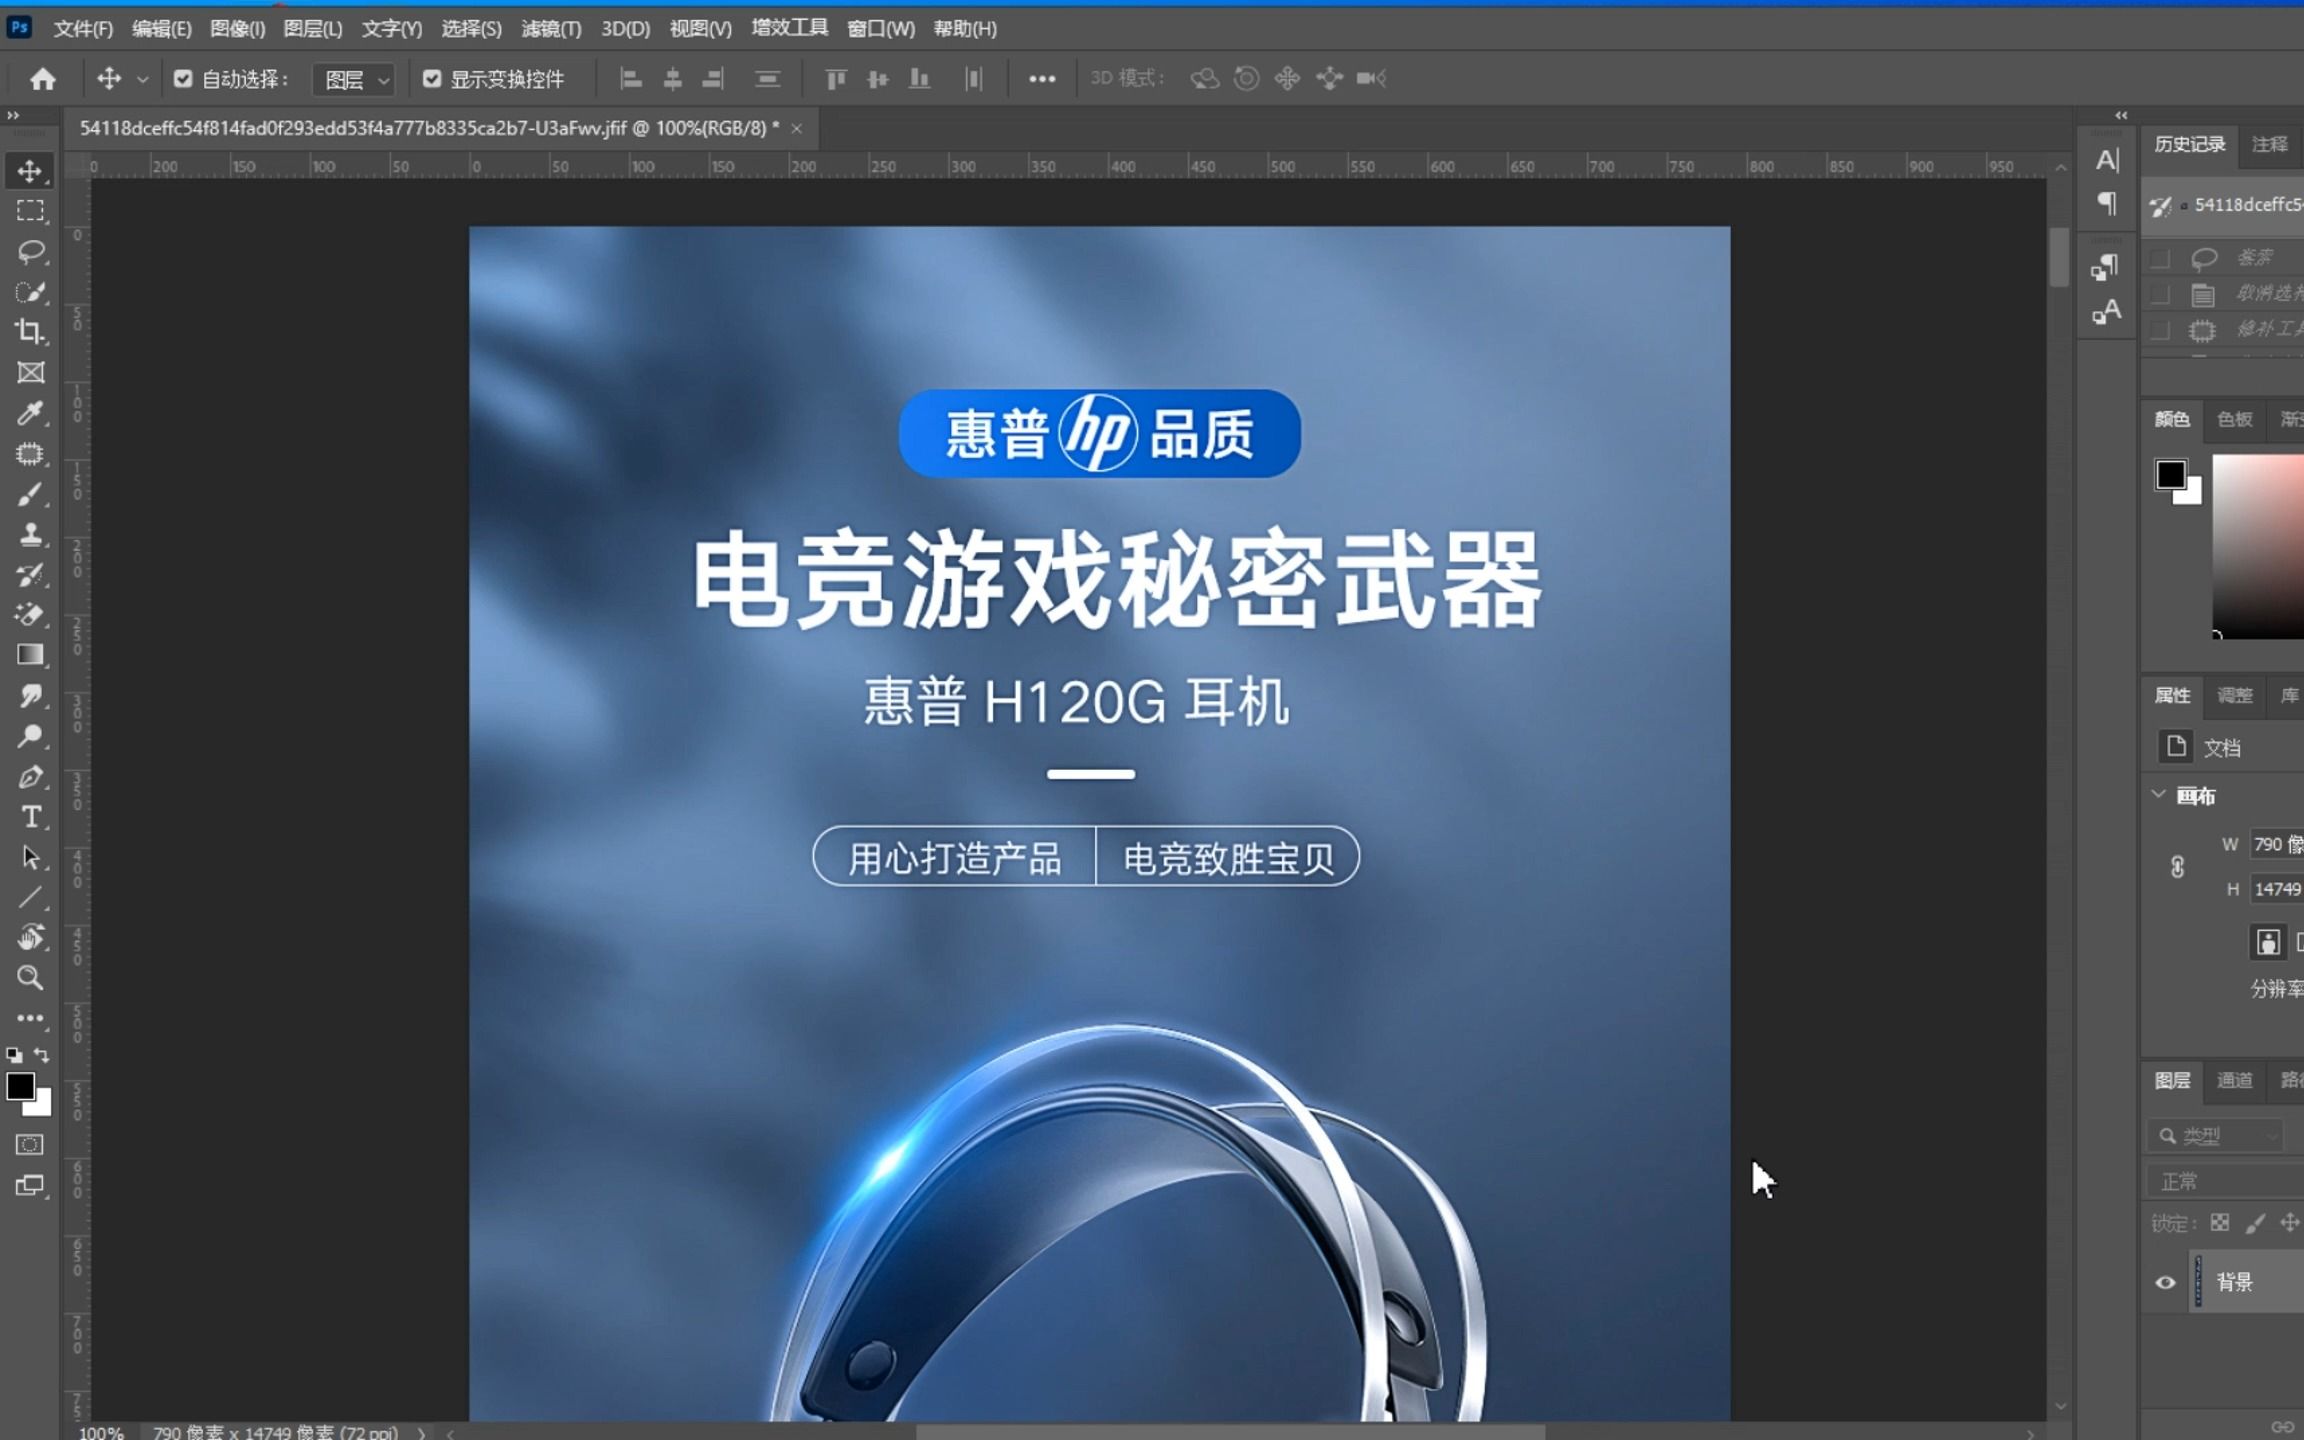Align left edges in options bar
Image resolution: width=2304 pixels, height=1440 pixels.
coord(630,78)
